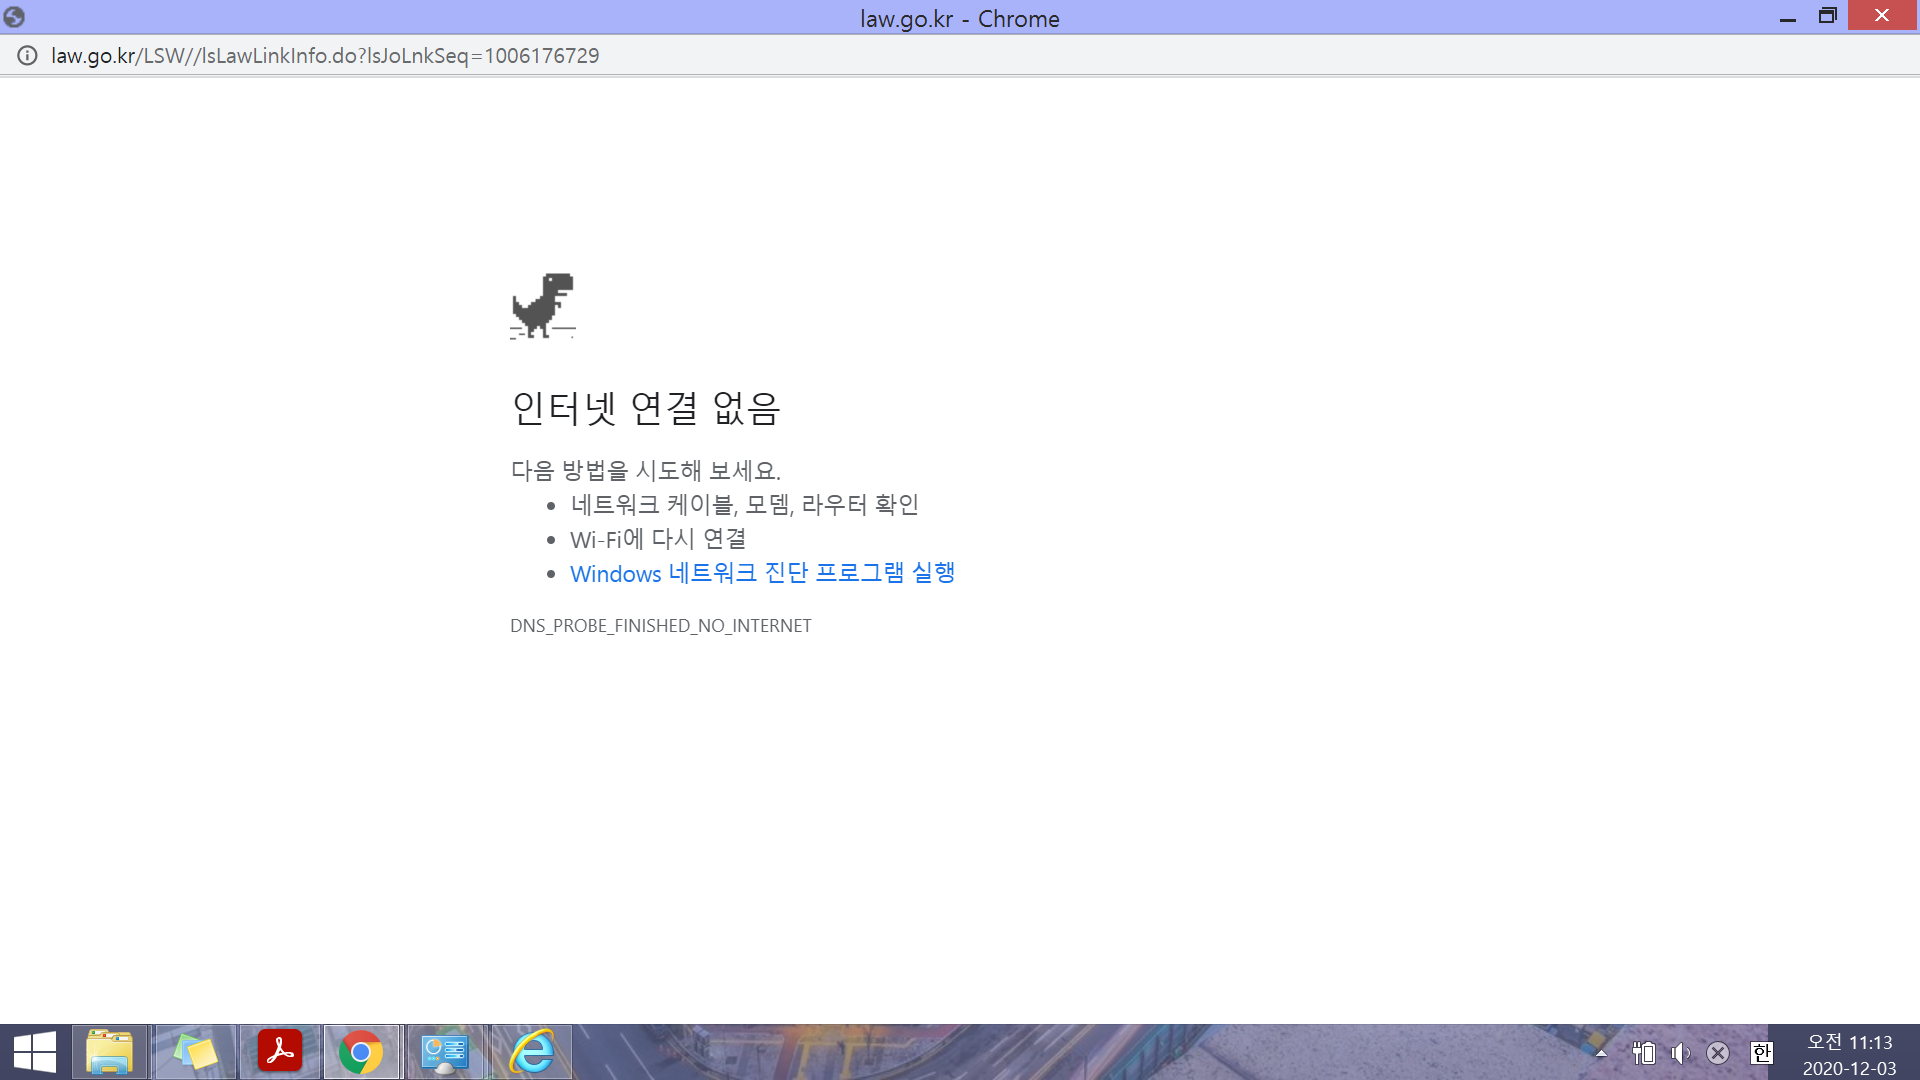Viewport: 1920px width, 1080px height.
Task: Minimize the Chrome window
Action: point(1788,17)
